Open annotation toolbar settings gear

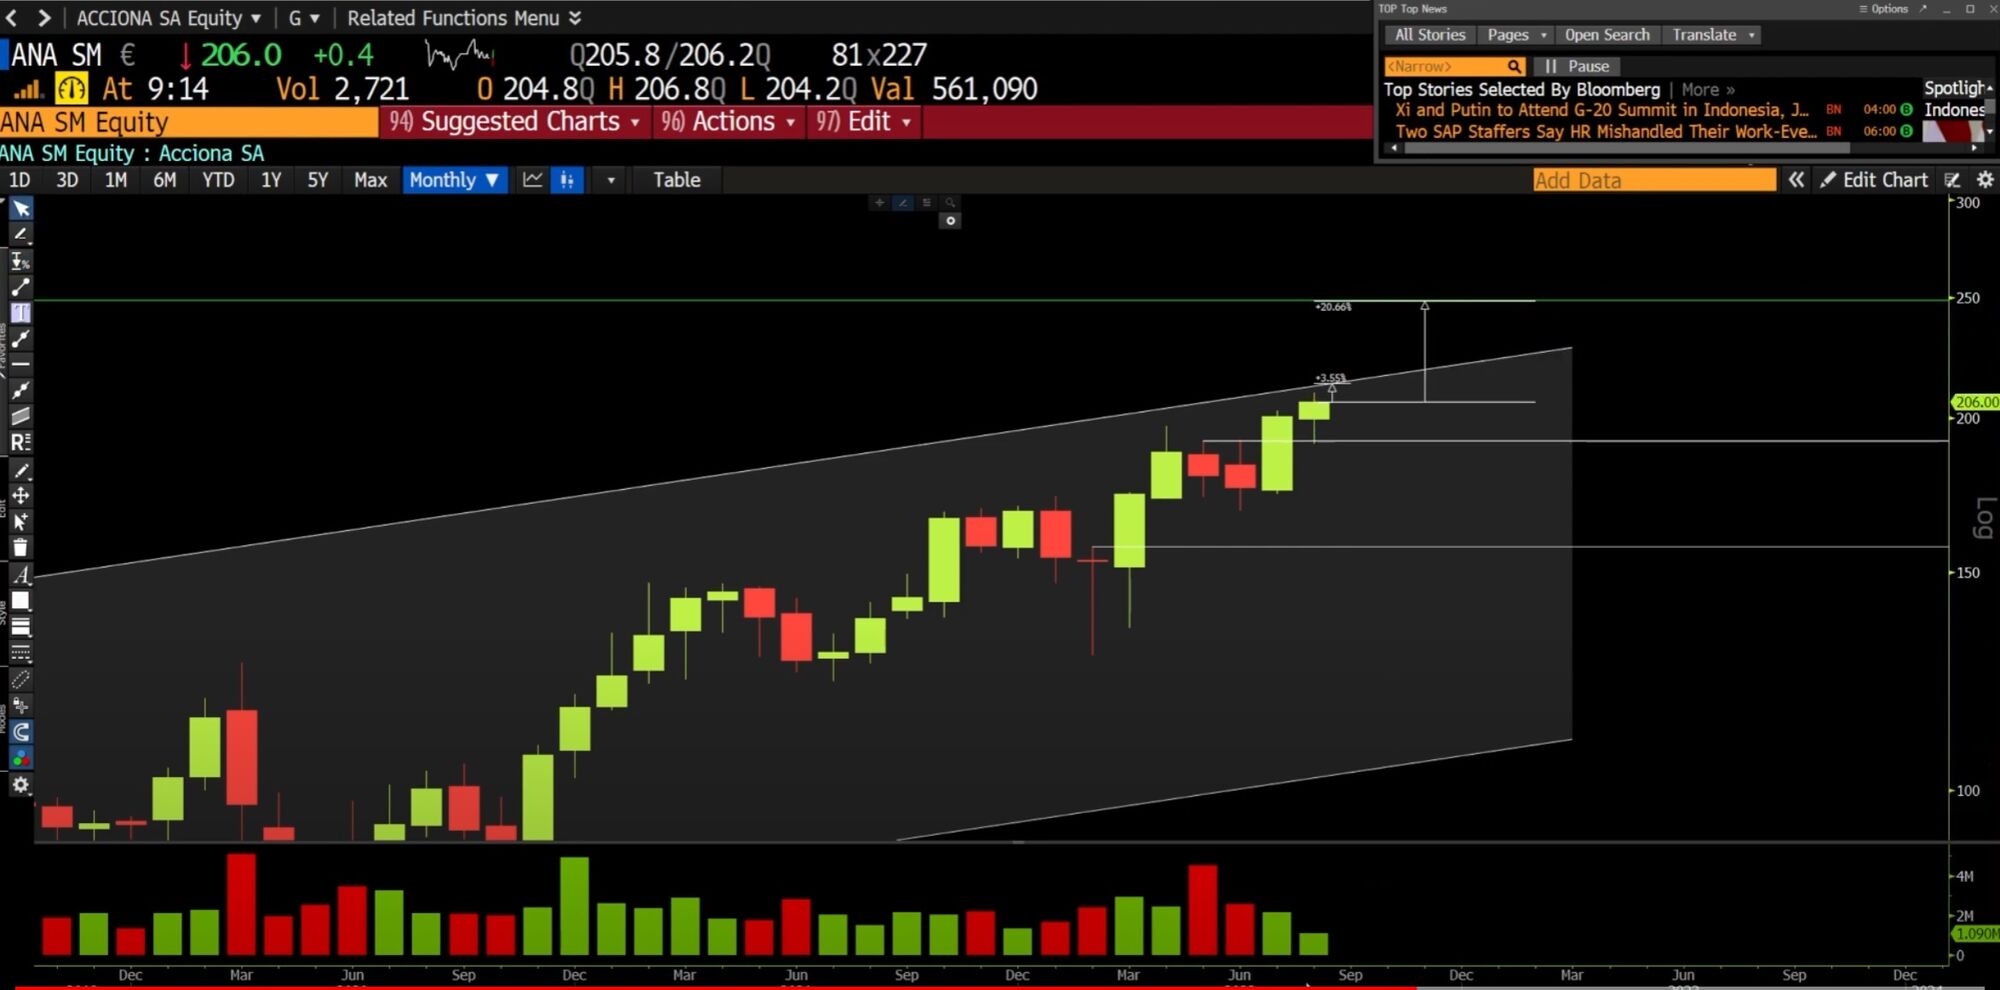pos(21,784)
